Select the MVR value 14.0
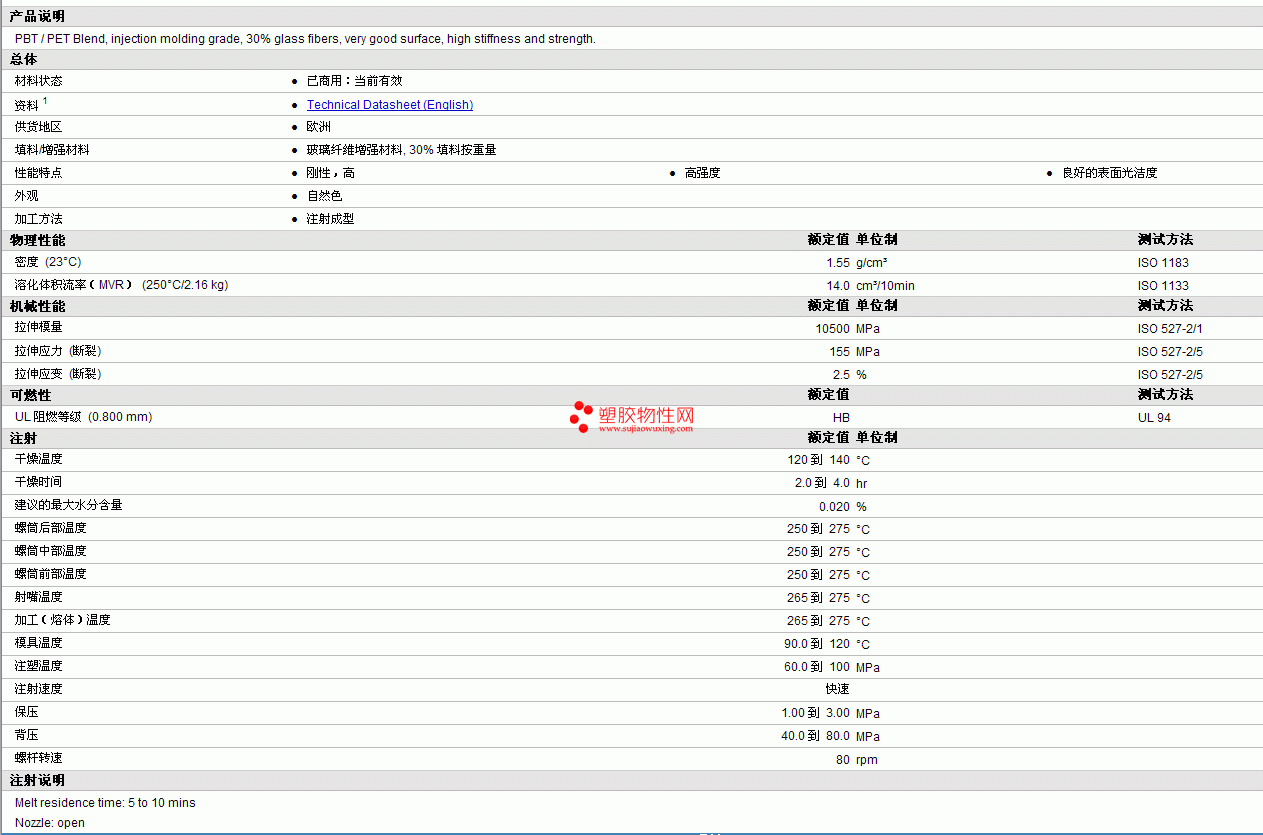Viewport: 1263px width, 835px height. click(838, 286)
